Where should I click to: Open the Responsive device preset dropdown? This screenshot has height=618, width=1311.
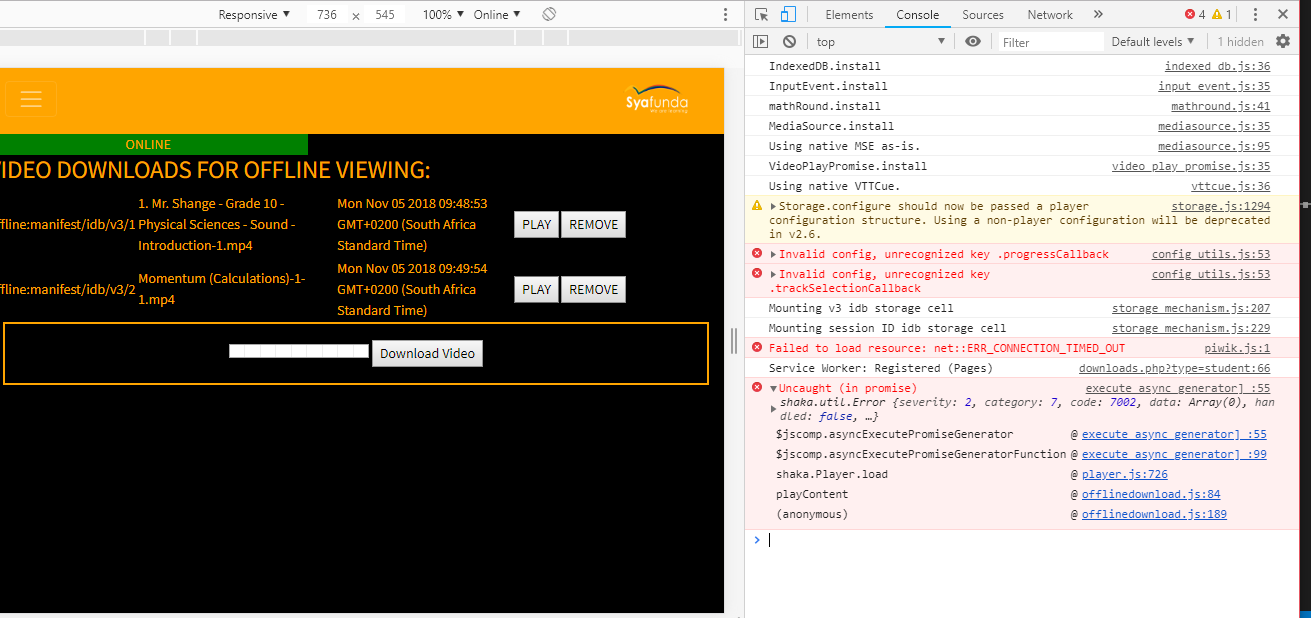point(252,14)
